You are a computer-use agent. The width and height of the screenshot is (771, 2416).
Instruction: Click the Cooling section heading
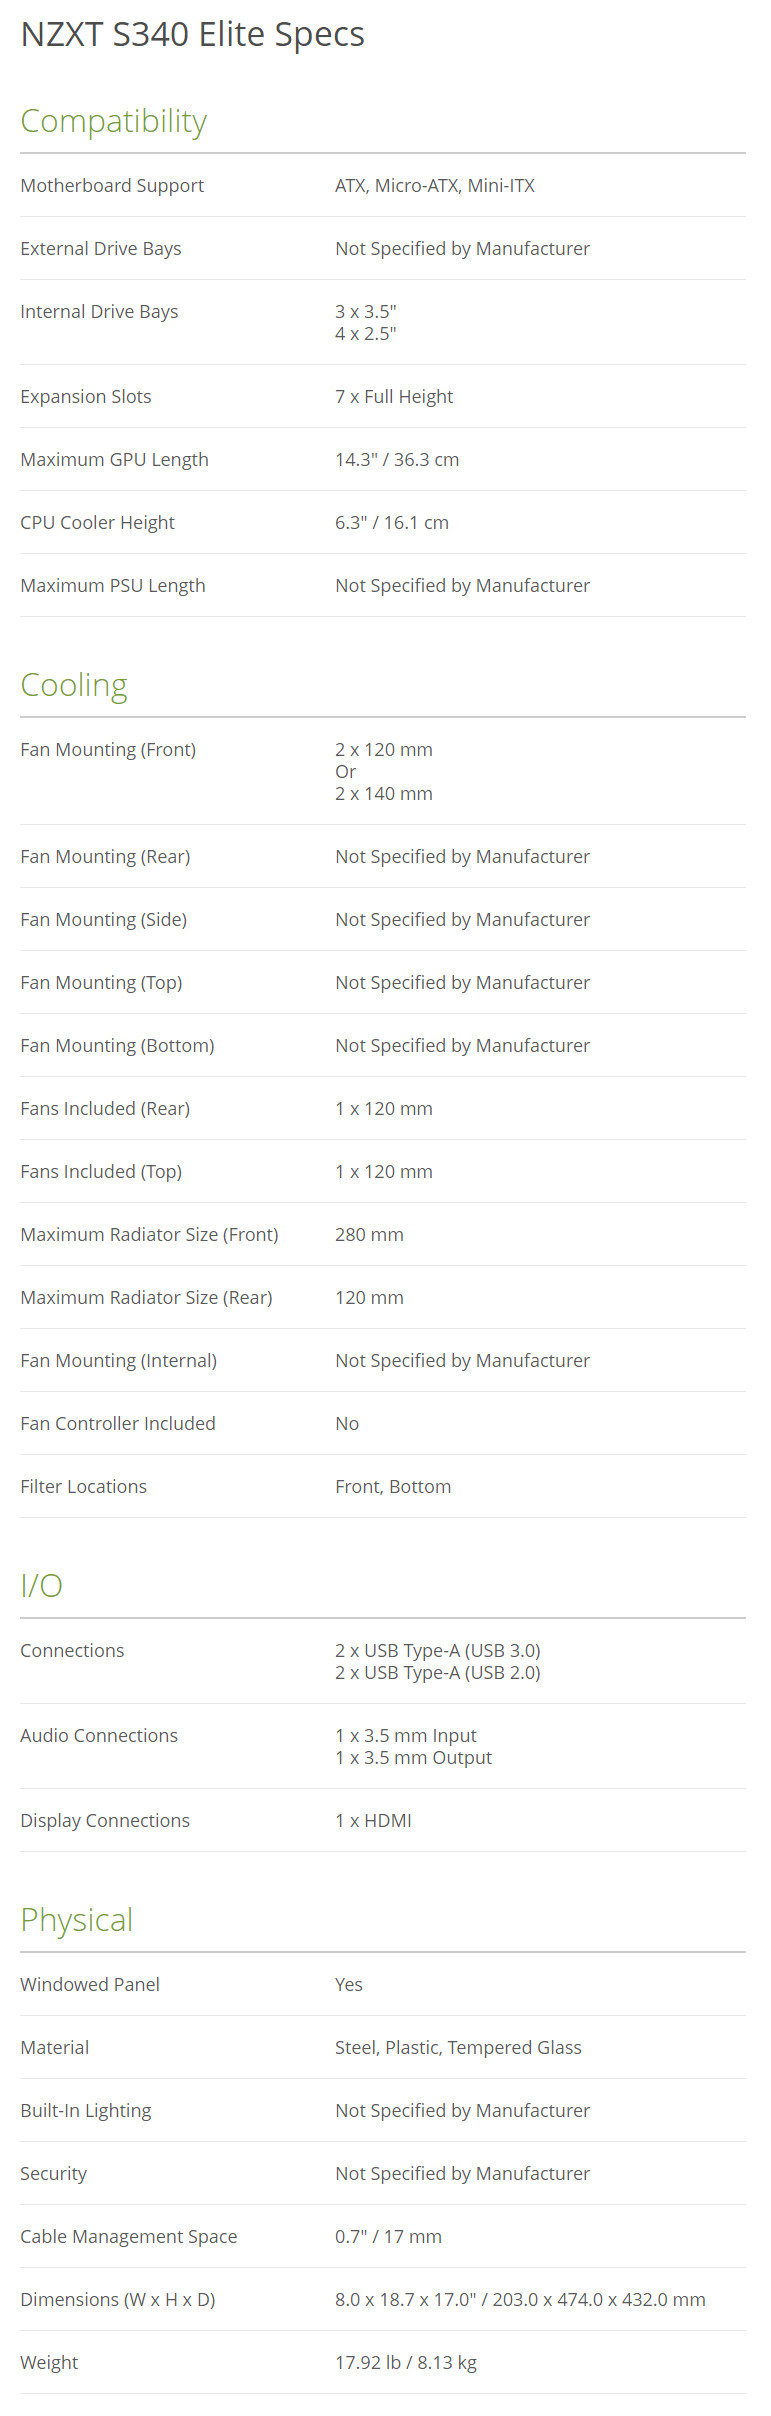pos(74,685)
